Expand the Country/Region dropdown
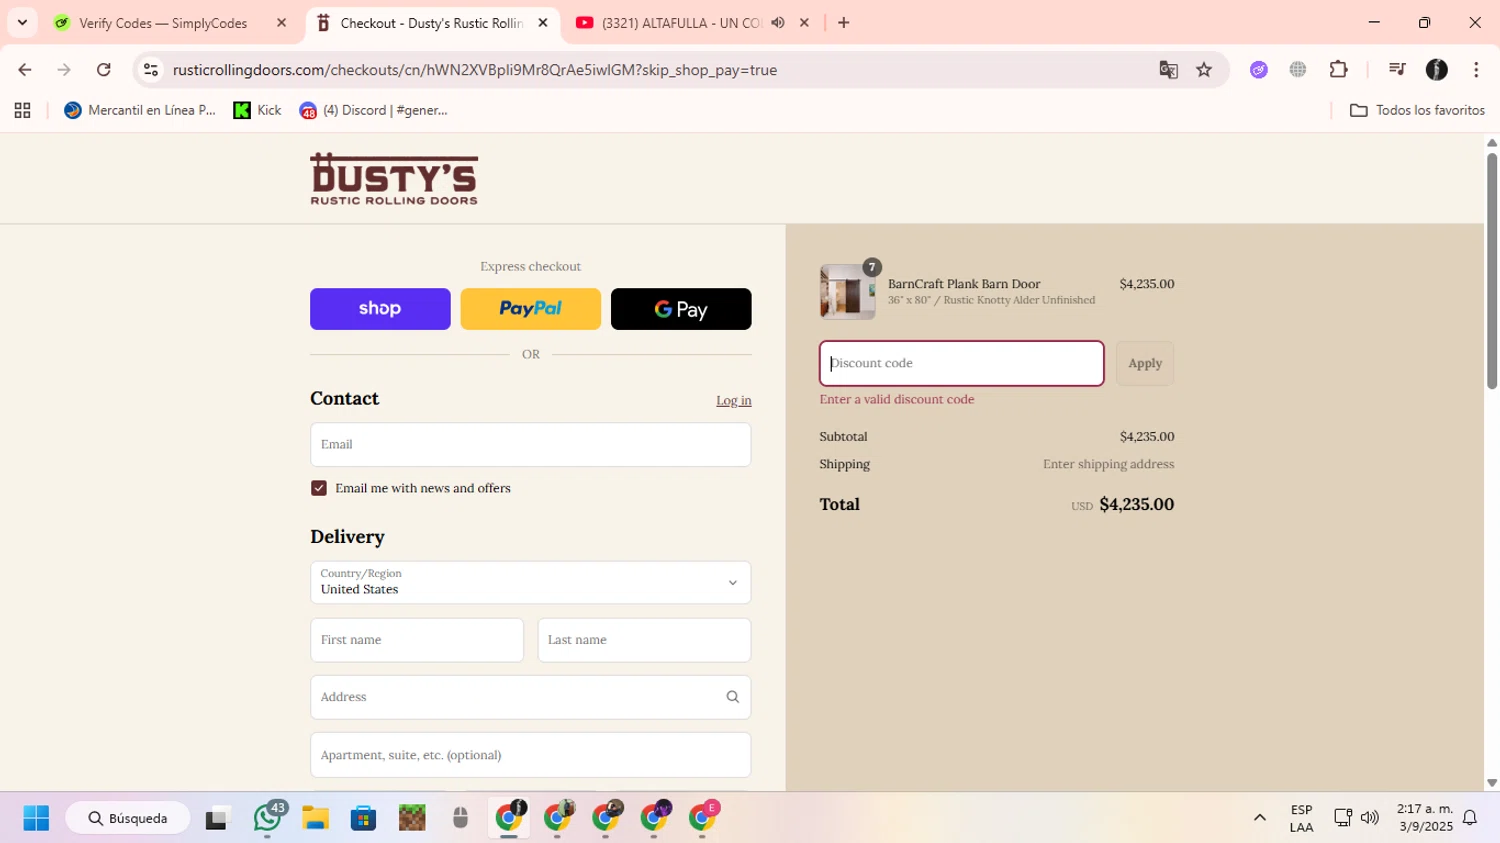This screenshot has height=843, width=1500. click(530, 582)
